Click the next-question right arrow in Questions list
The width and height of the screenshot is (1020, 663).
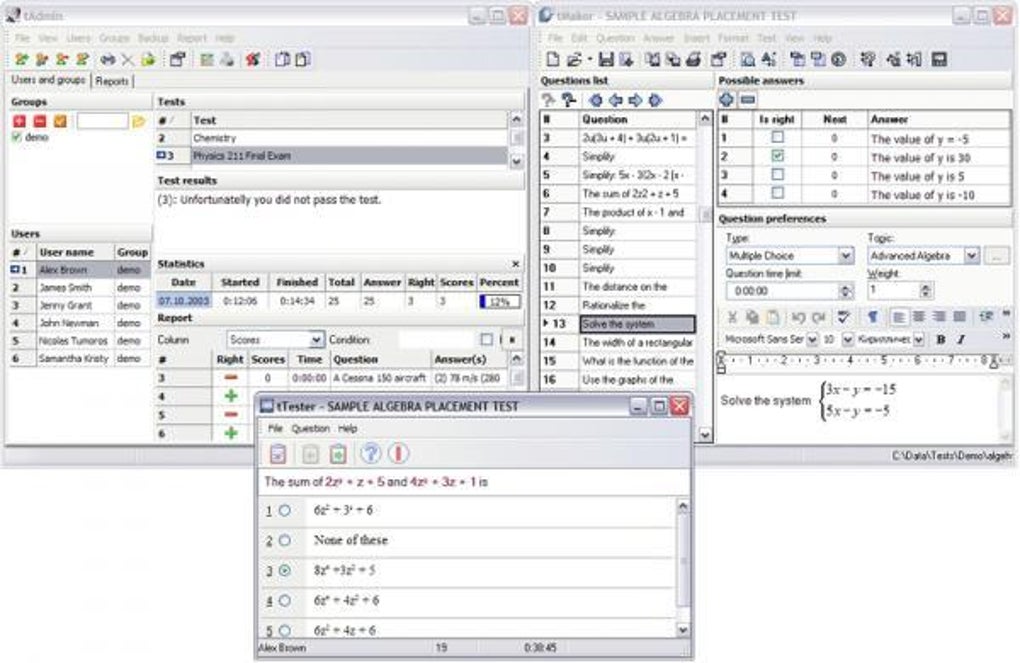pos(635,100)
